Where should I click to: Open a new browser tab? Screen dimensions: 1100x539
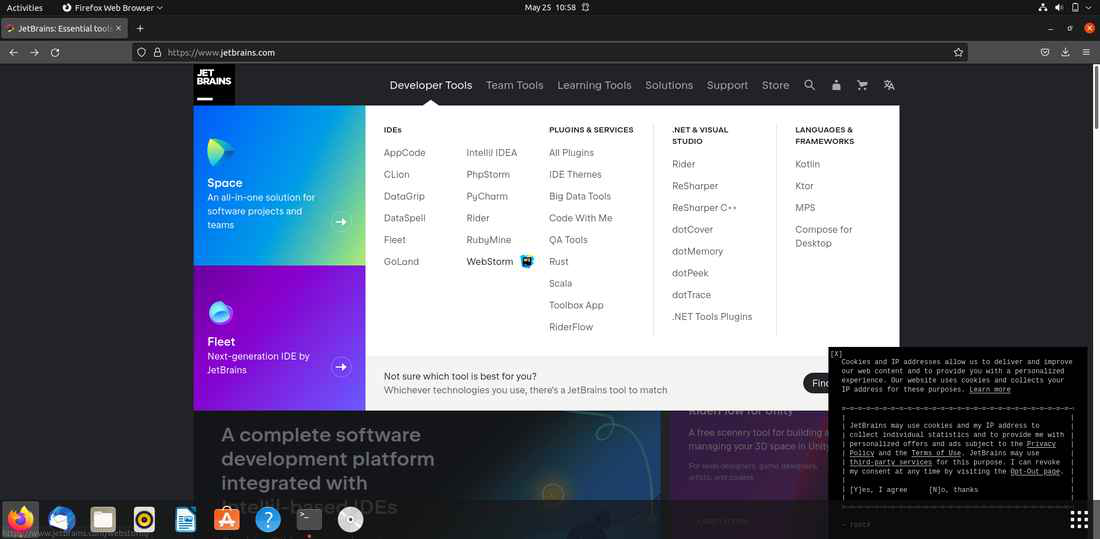[140, 29]
